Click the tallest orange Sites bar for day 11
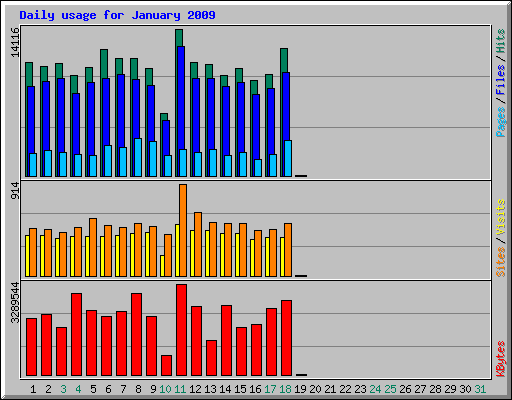 click(x=183, y=230)
